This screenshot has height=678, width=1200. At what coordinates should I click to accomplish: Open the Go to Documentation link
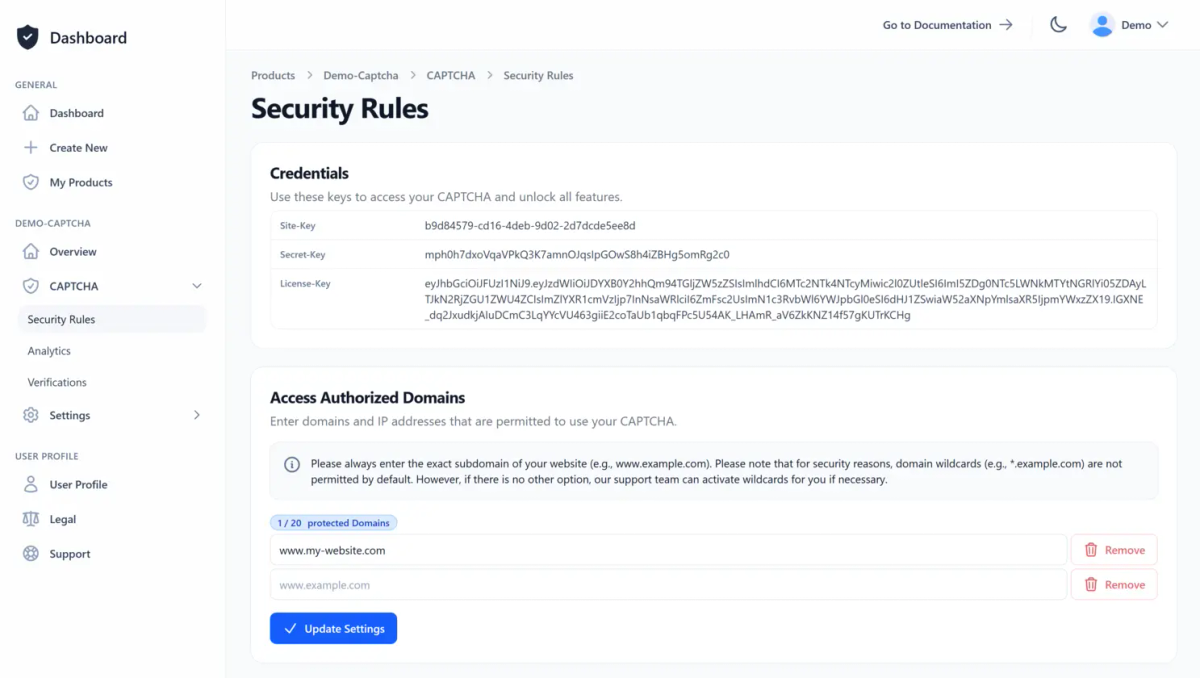[947, 25]
